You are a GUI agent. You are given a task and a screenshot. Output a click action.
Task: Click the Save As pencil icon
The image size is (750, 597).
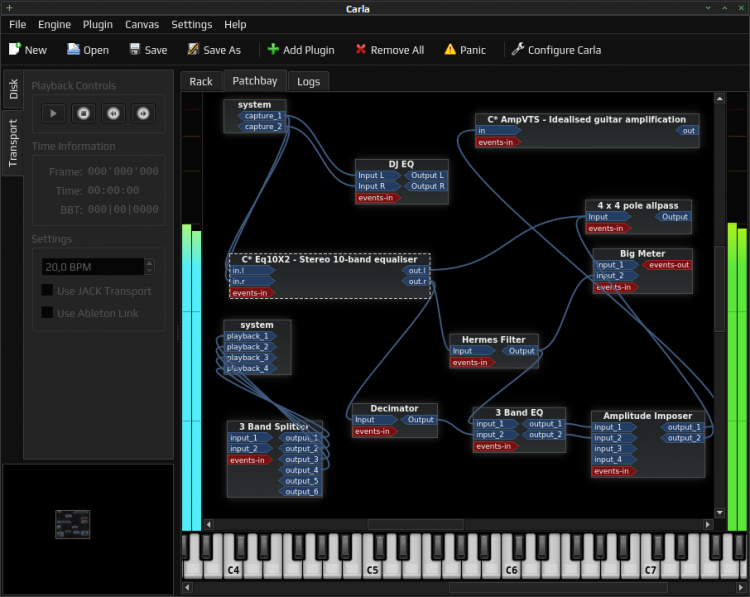(x=193, y=49)
